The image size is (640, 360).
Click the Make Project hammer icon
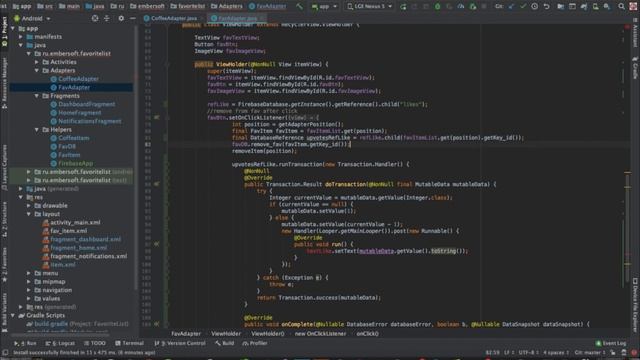pyautogui.click(x=300, y=6)
